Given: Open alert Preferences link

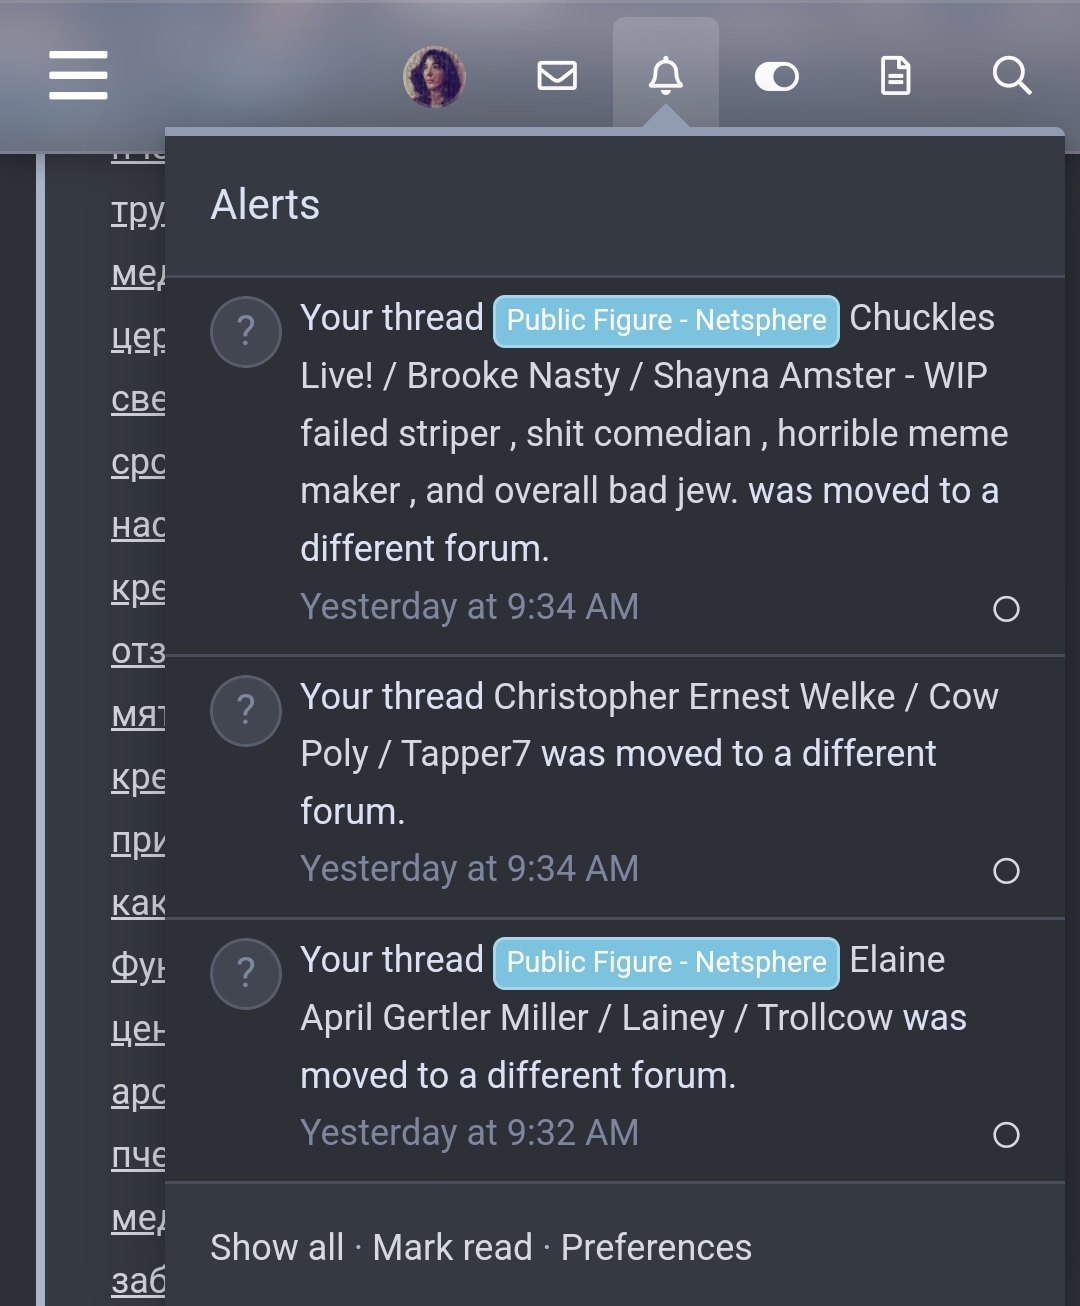Looking at the screenshot, I should point(656,1248).
